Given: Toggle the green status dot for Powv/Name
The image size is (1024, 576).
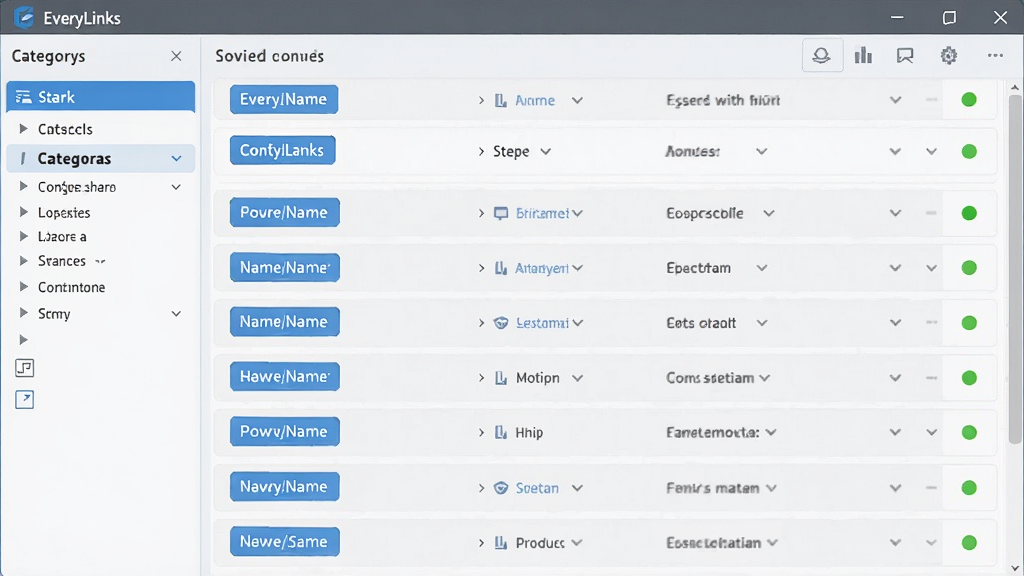Looking at the screenshot, I should tap(969, 432).
